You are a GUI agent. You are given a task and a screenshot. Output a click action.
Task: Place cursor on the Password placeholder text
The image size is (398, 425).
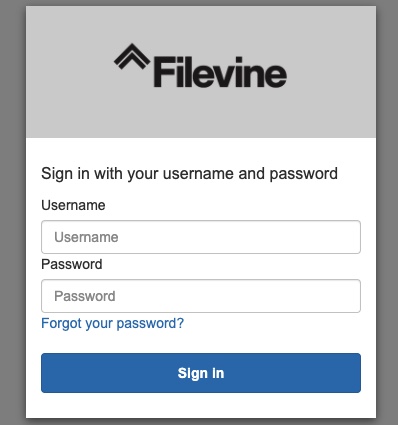pos(85,296)
